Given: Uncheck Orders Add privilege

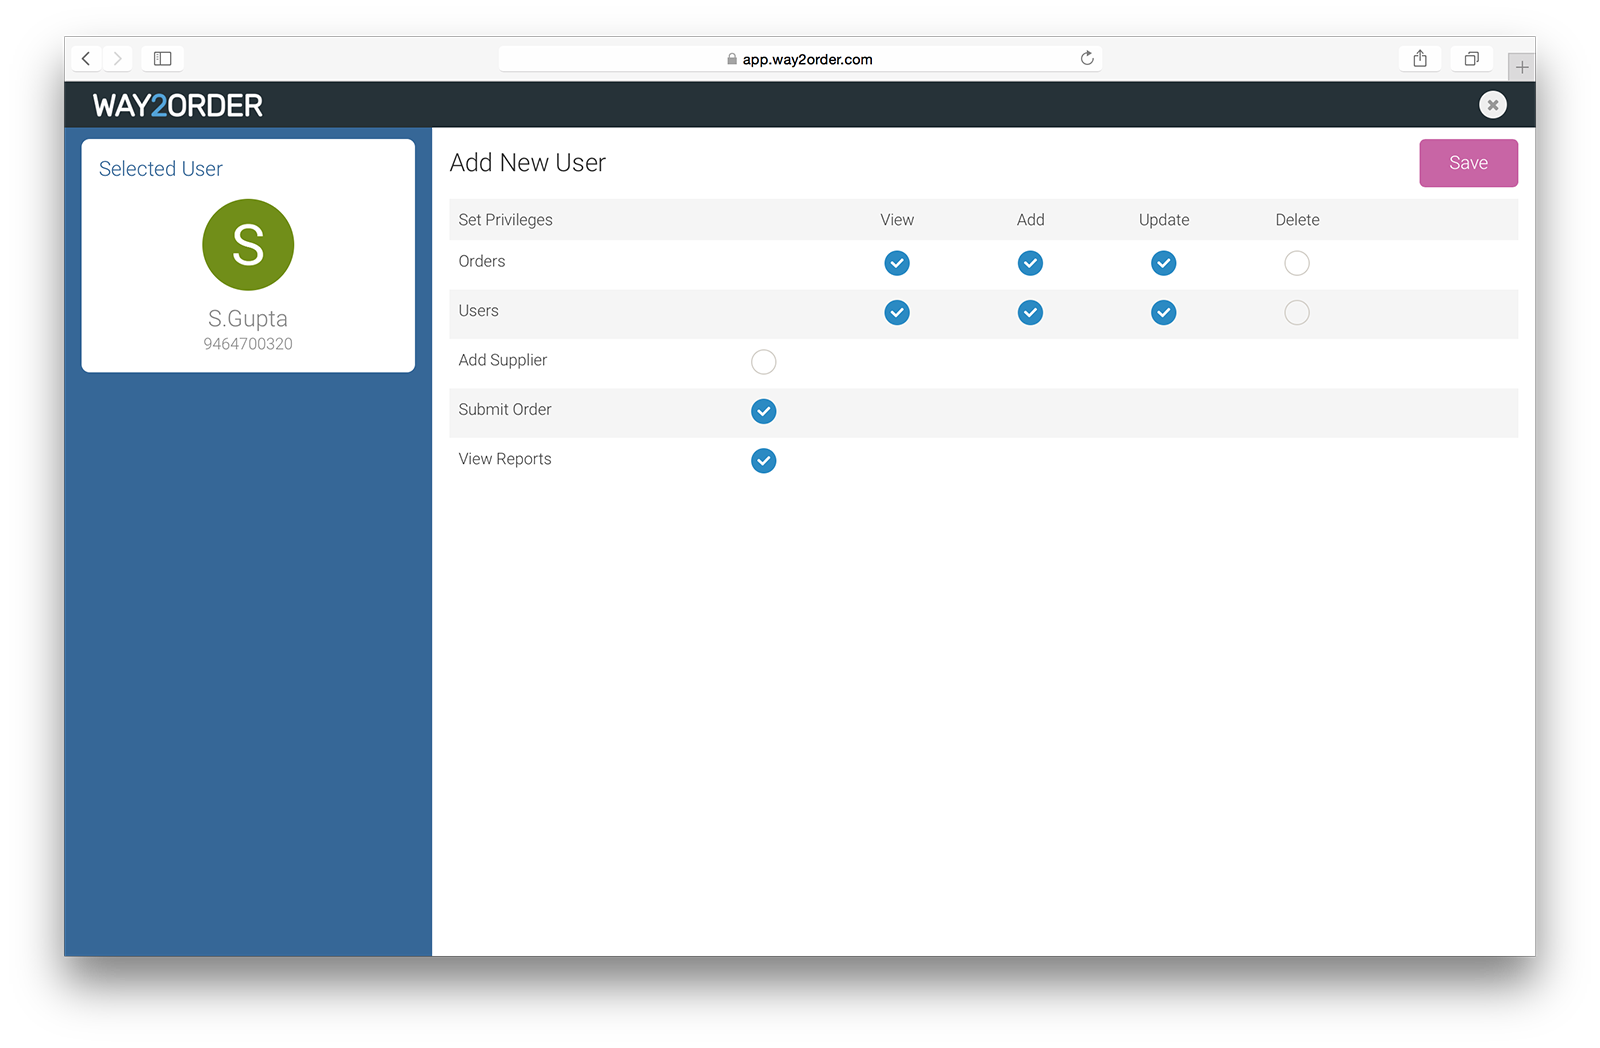Looking at the screenshot, I should [1030, 263].
